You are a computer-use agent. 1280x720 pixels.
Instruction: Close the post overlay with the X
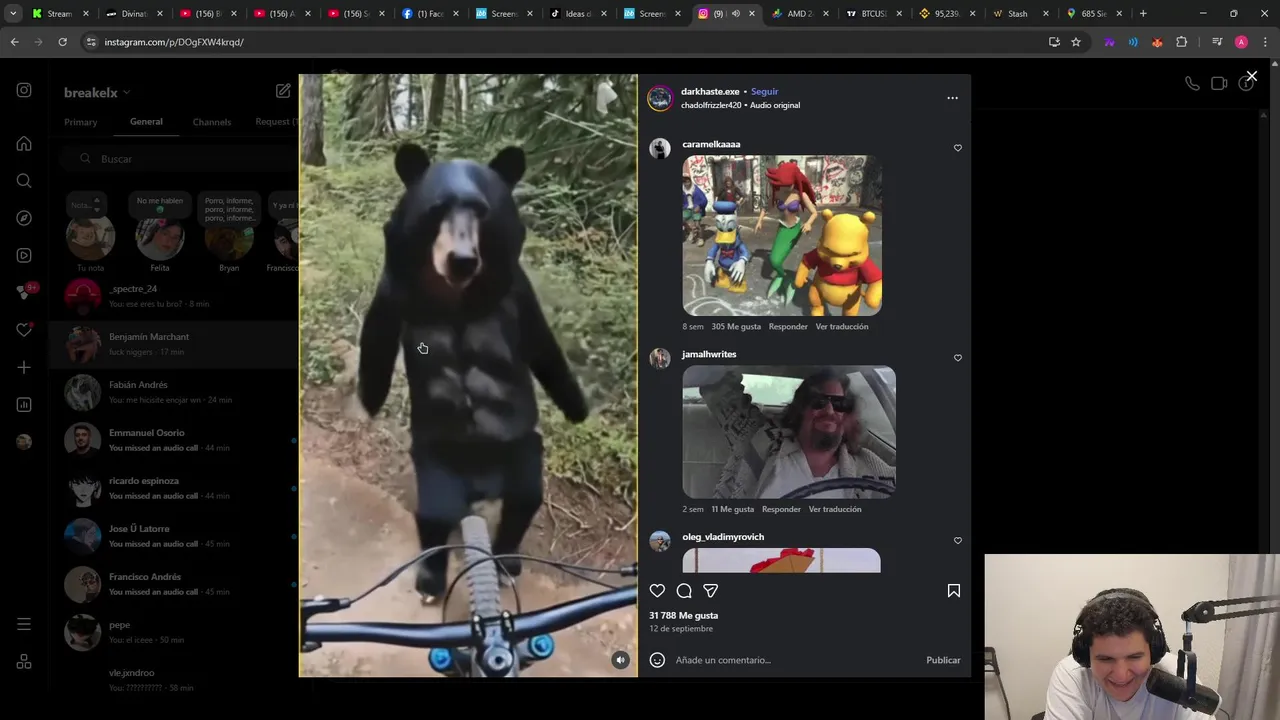(x=1251, y=76)
